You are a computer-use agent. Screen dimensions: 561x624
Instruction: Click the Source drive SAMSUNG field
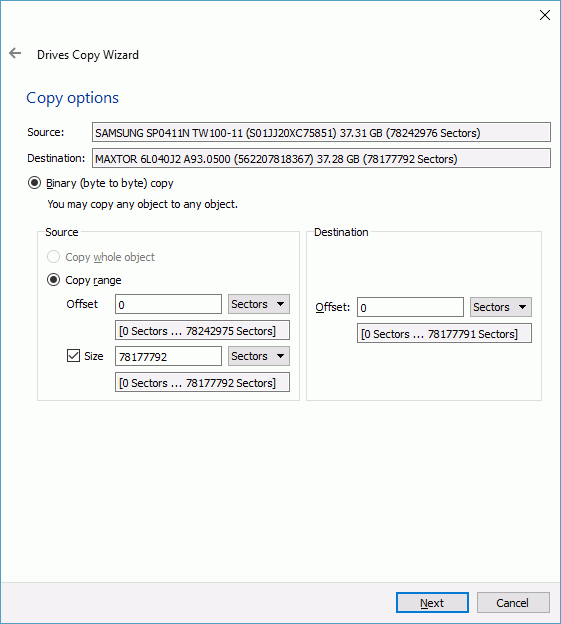[x=321, y=133]
